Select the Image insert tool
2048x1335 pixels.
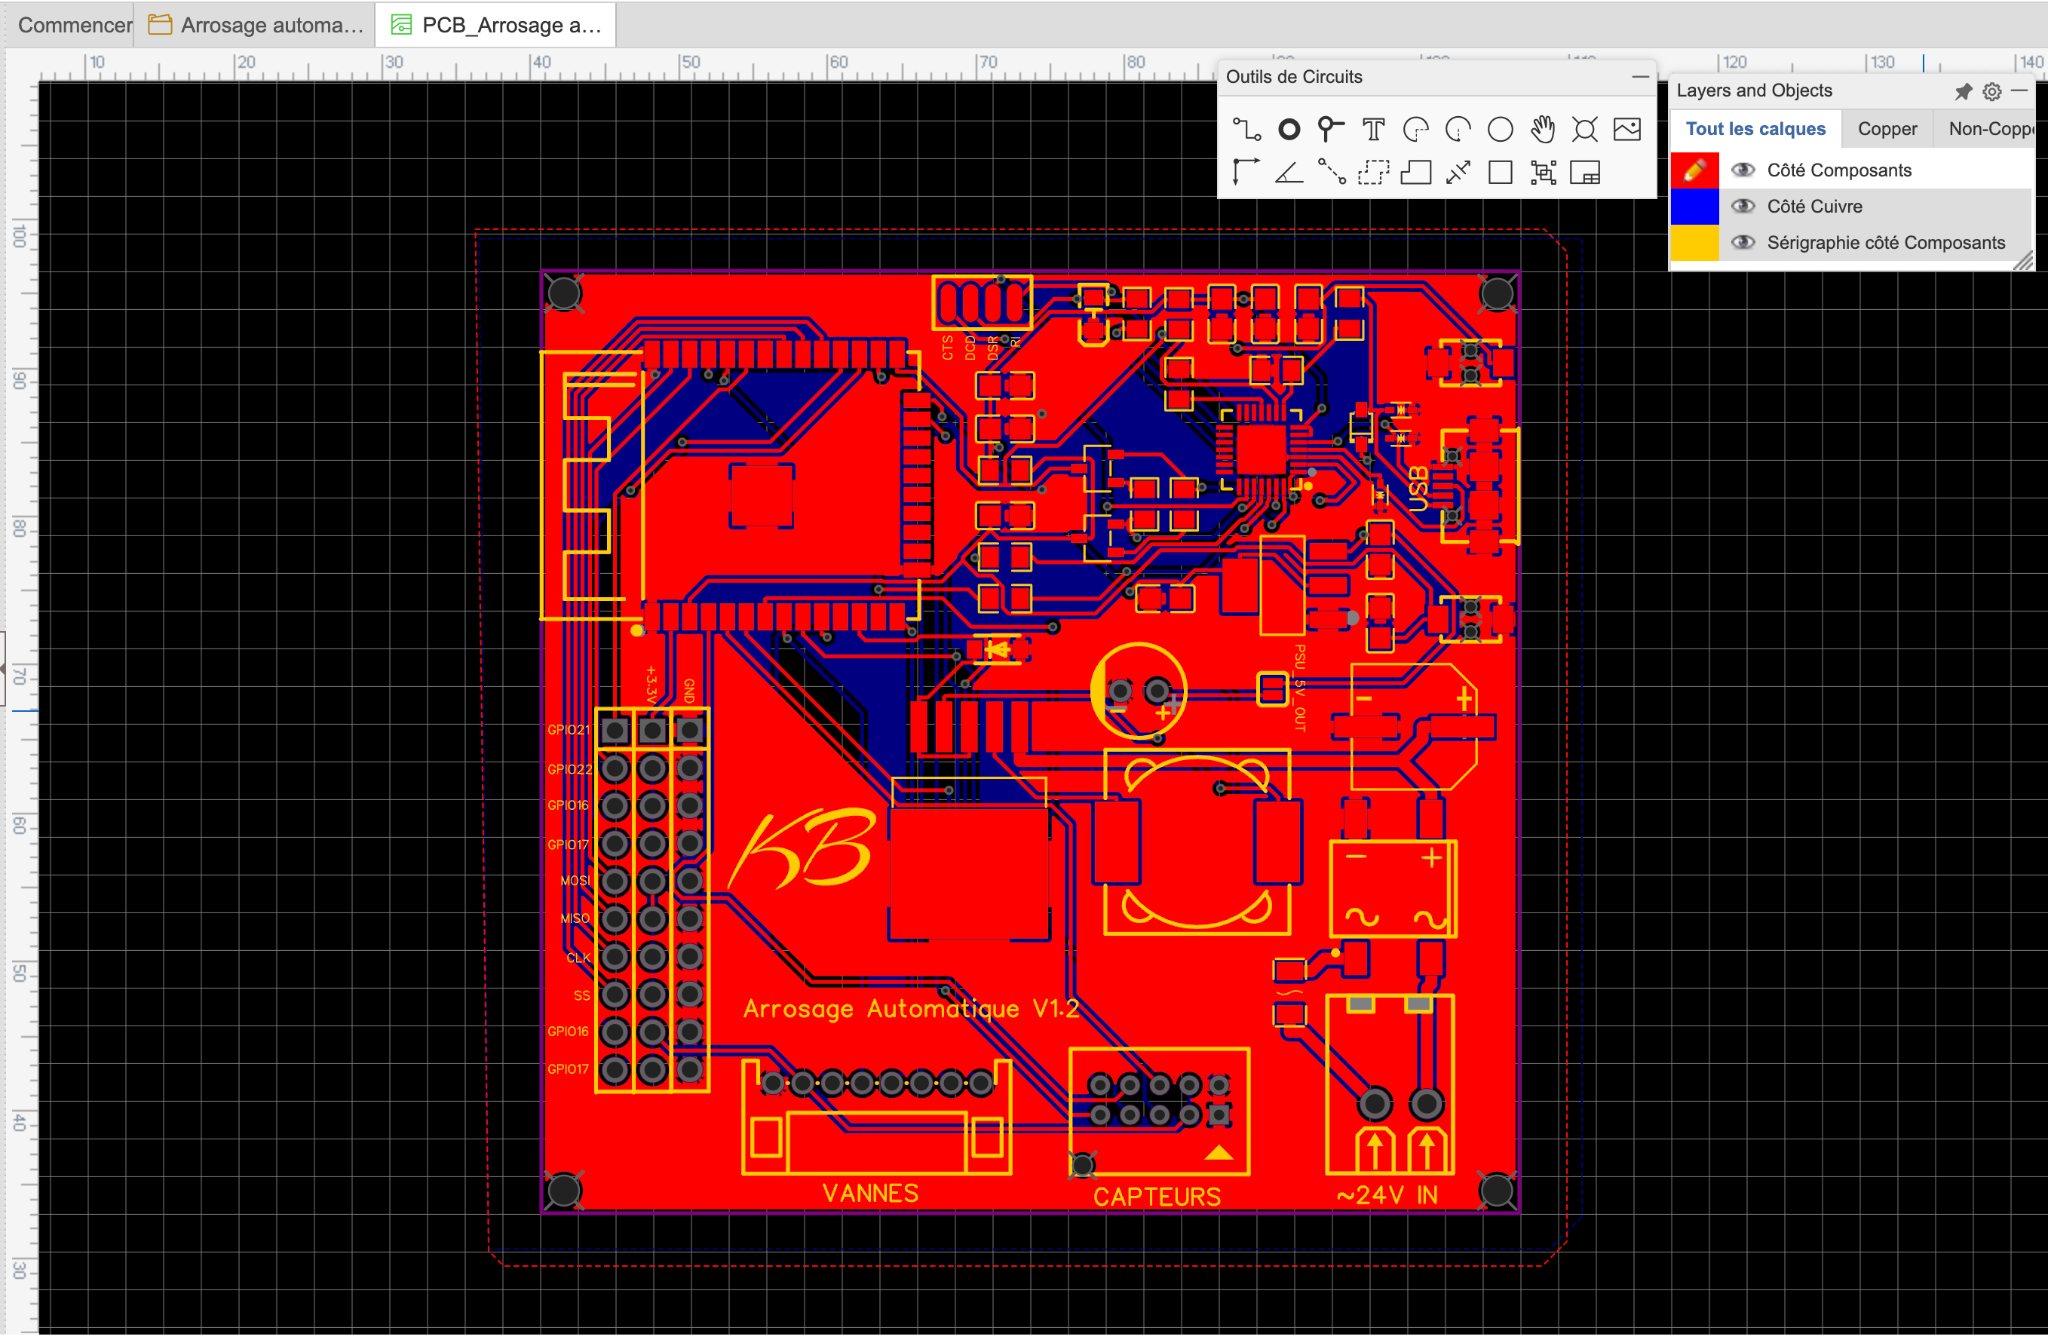point(1627,129)
